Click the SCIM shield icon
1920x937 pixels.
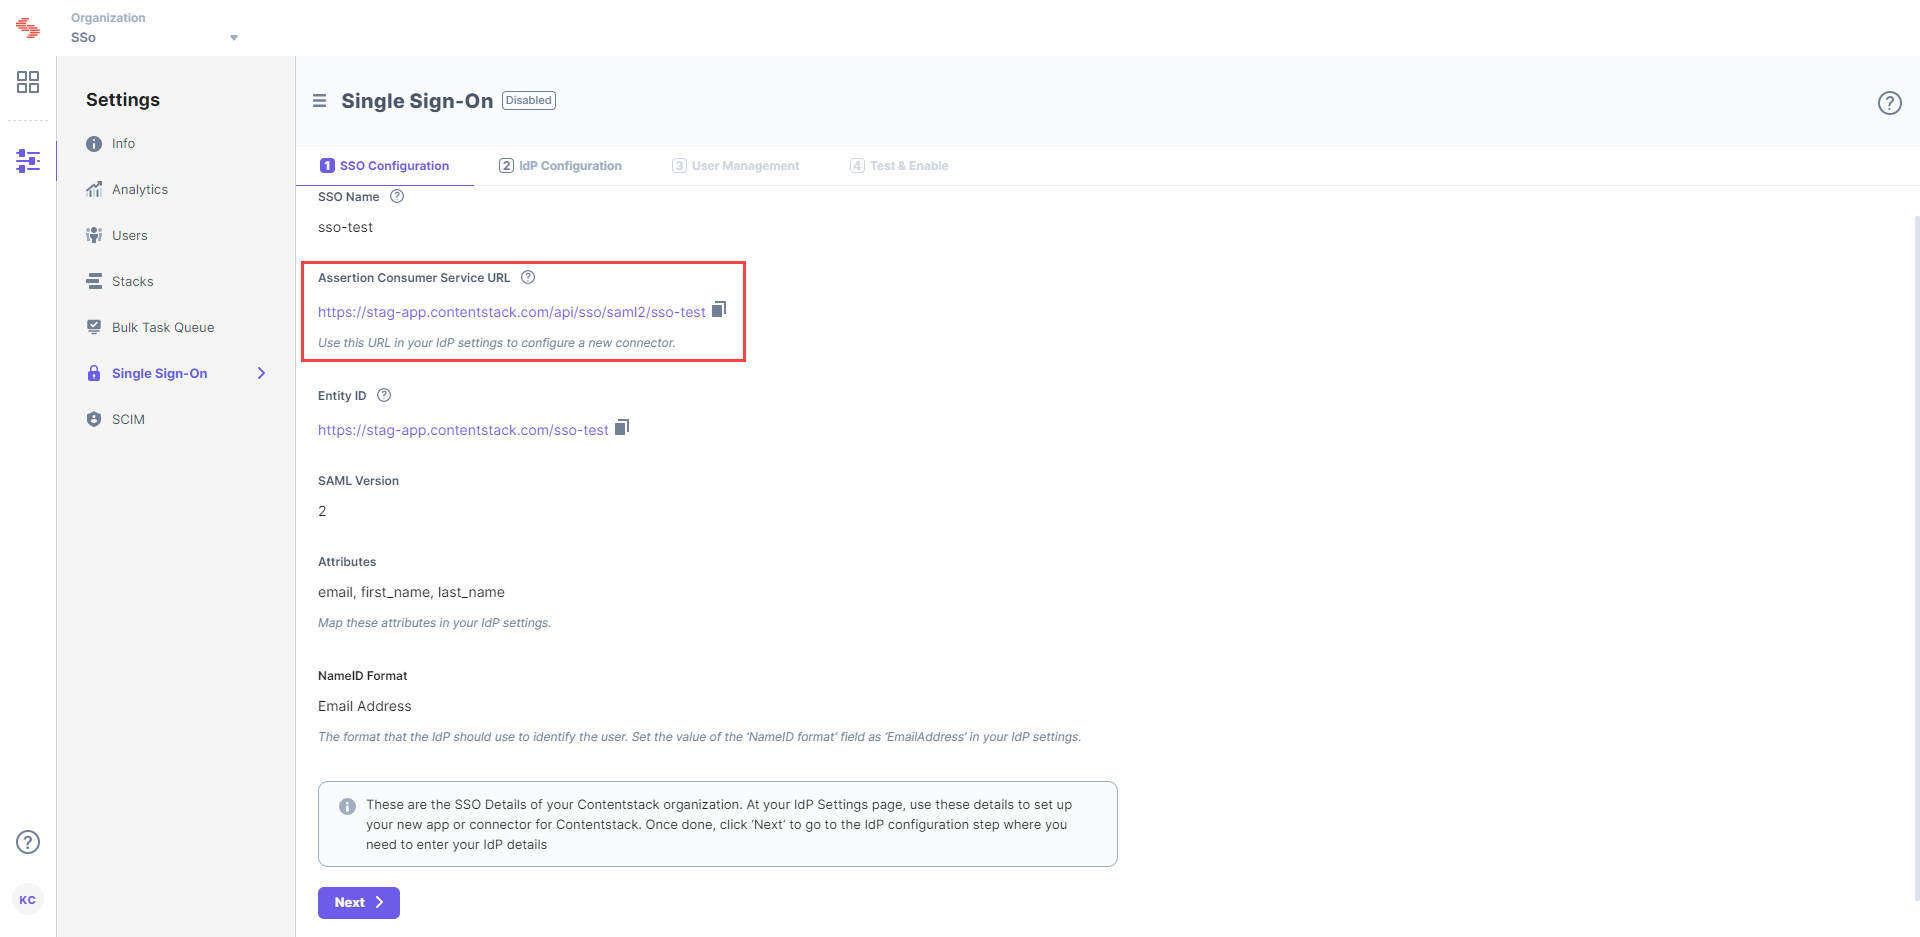94,419
